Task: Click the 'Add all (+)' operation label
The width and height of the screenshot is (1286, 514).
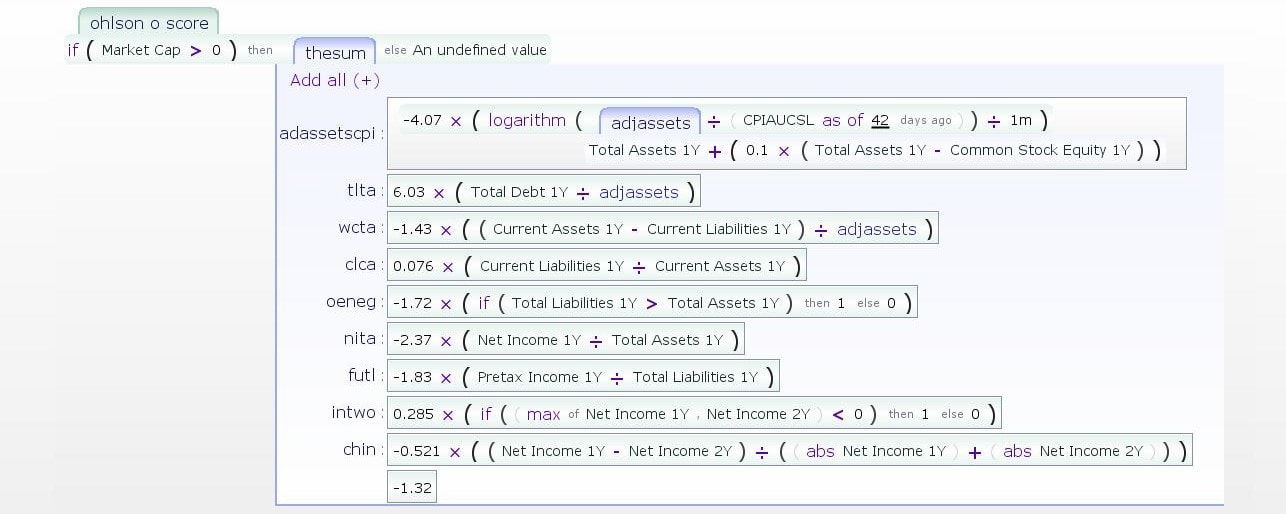Action: click(x=335, y=80)
